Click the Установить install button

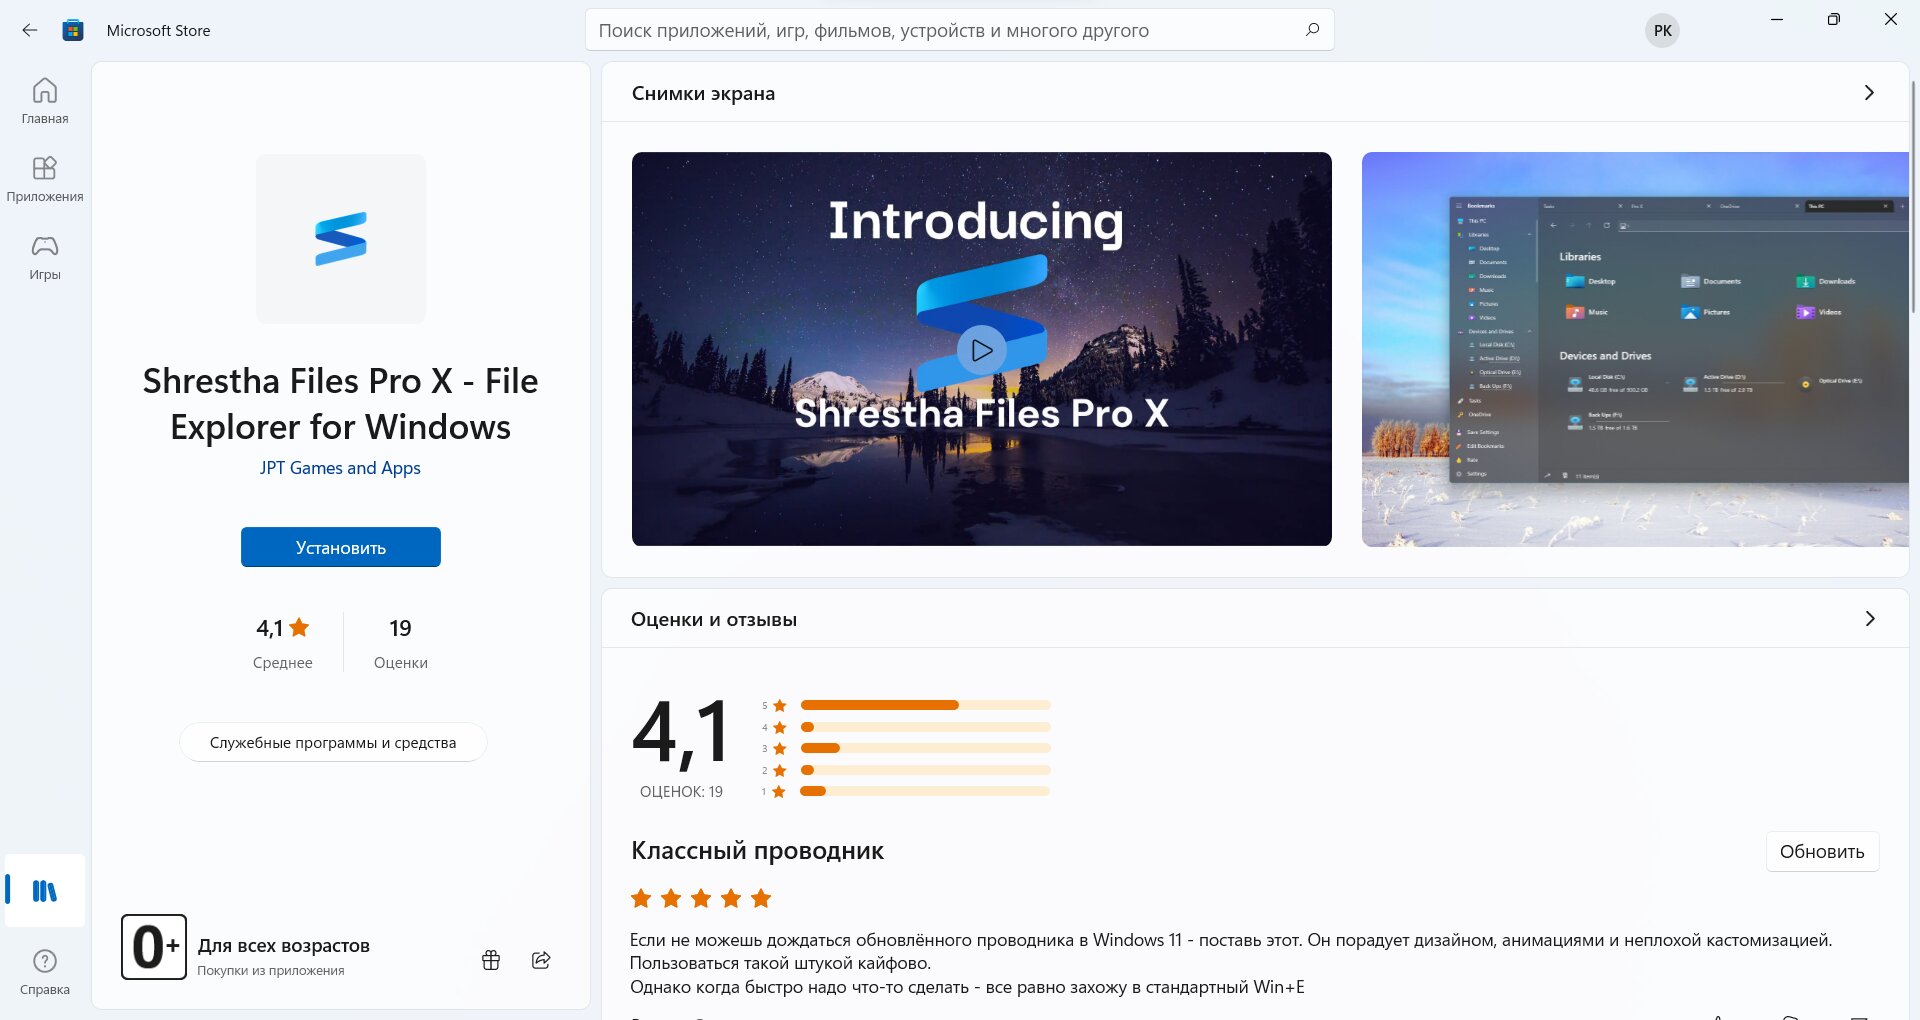click(x=341, y=547)
